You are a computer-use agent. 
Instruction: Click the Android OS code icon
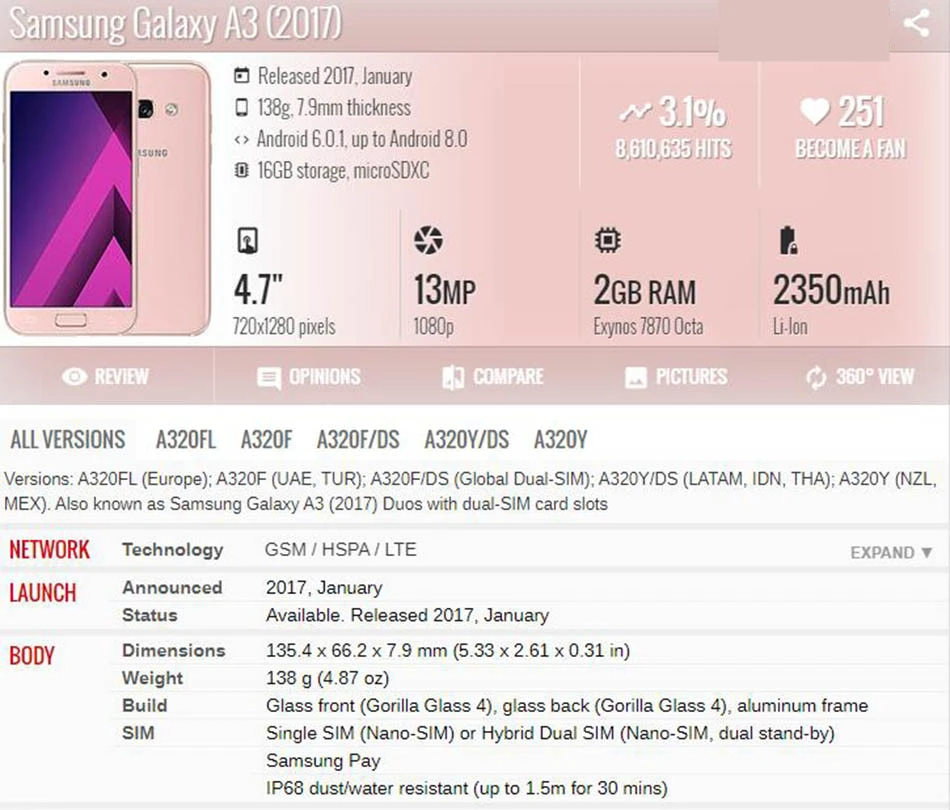(x=242, y=140)
